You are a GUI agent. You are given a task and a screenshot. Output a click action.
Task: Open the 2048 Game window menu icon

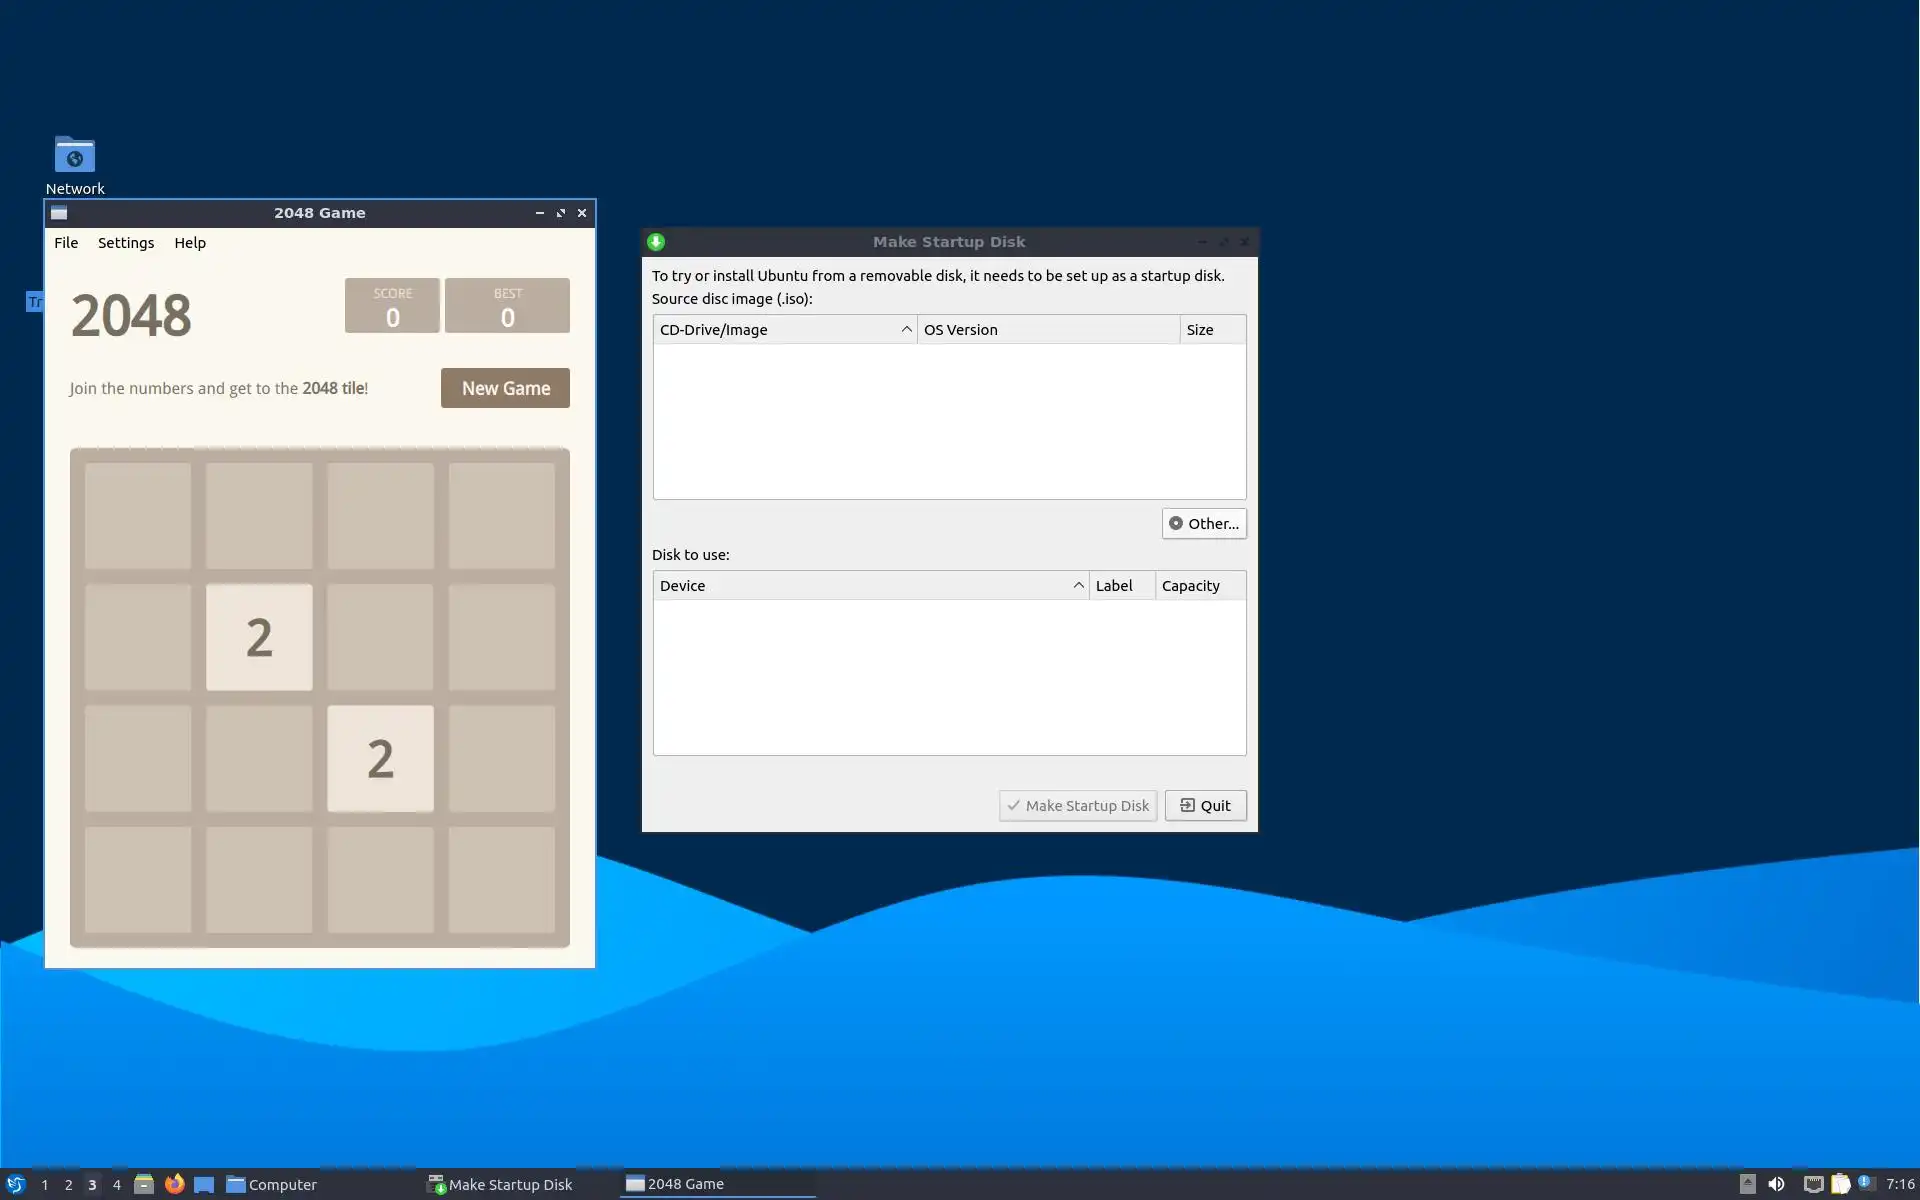coord(59,213)
